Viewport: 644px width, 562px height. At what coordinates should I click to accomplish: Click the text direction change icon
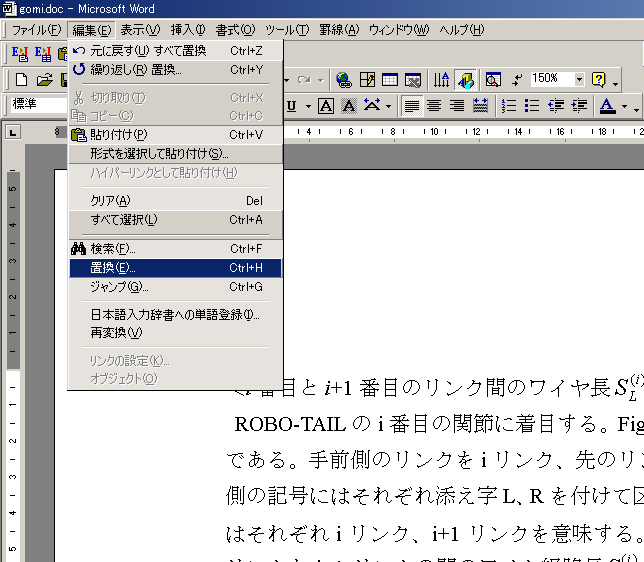442,80
